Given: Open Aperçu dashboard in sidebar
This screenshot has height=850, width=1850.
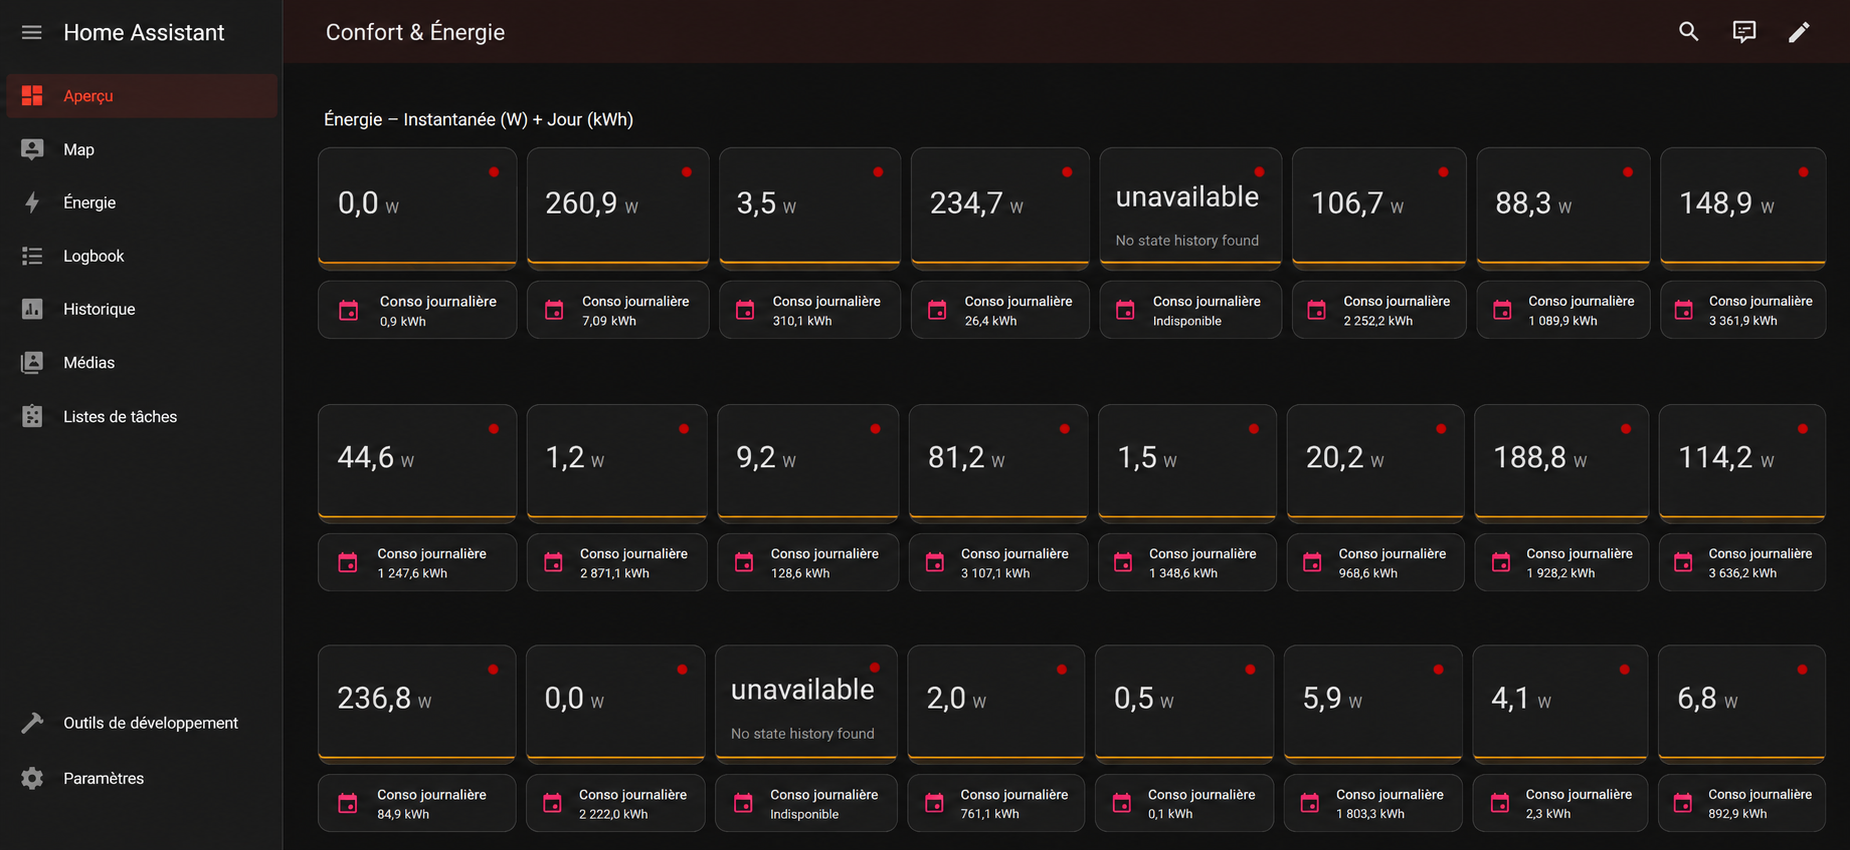Looking at the screenshot, I should 142,96.
